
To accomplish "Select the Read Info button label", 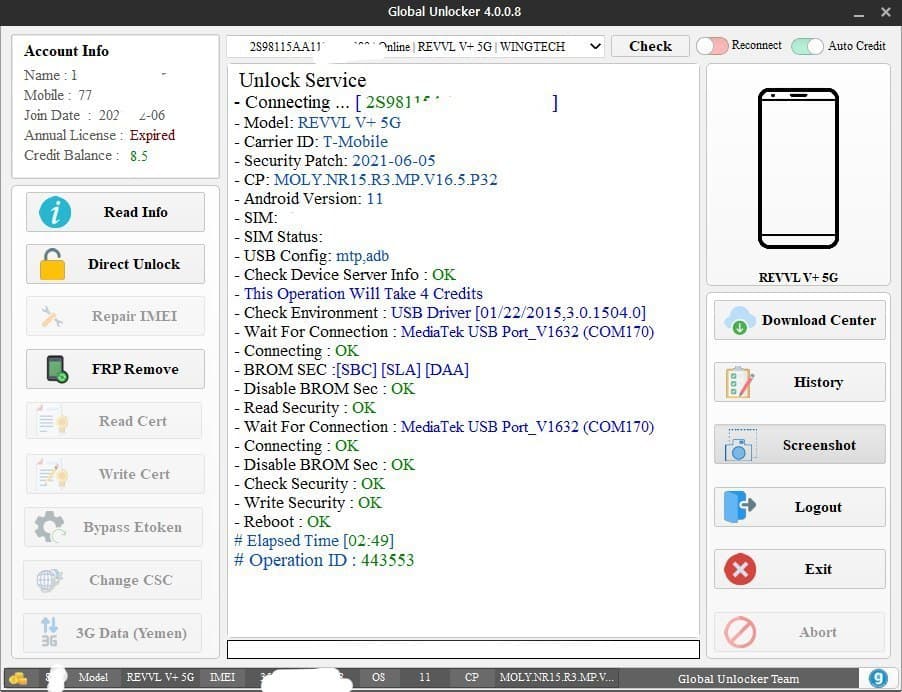I will [136, 212].
